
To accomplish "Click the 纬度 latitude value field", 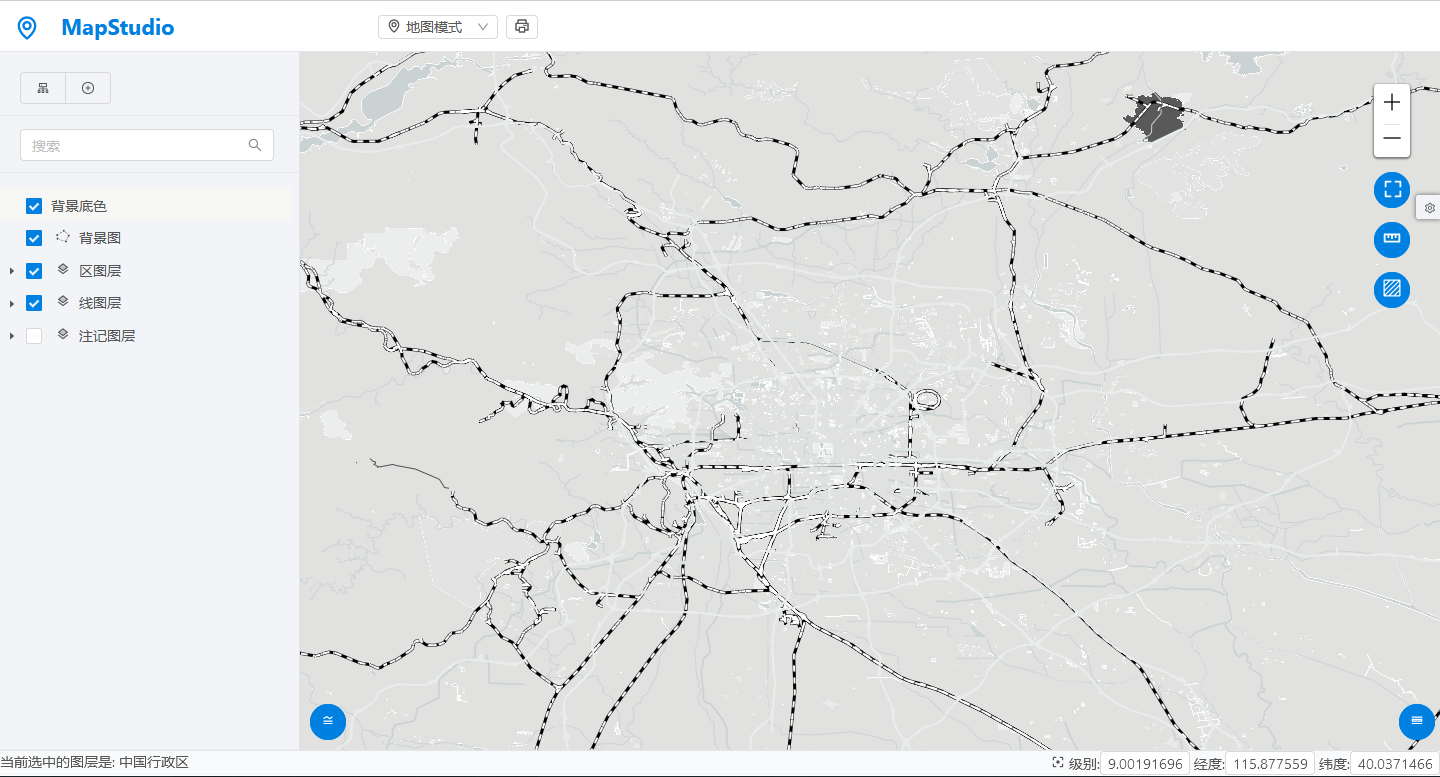I will pos(1395,764).
